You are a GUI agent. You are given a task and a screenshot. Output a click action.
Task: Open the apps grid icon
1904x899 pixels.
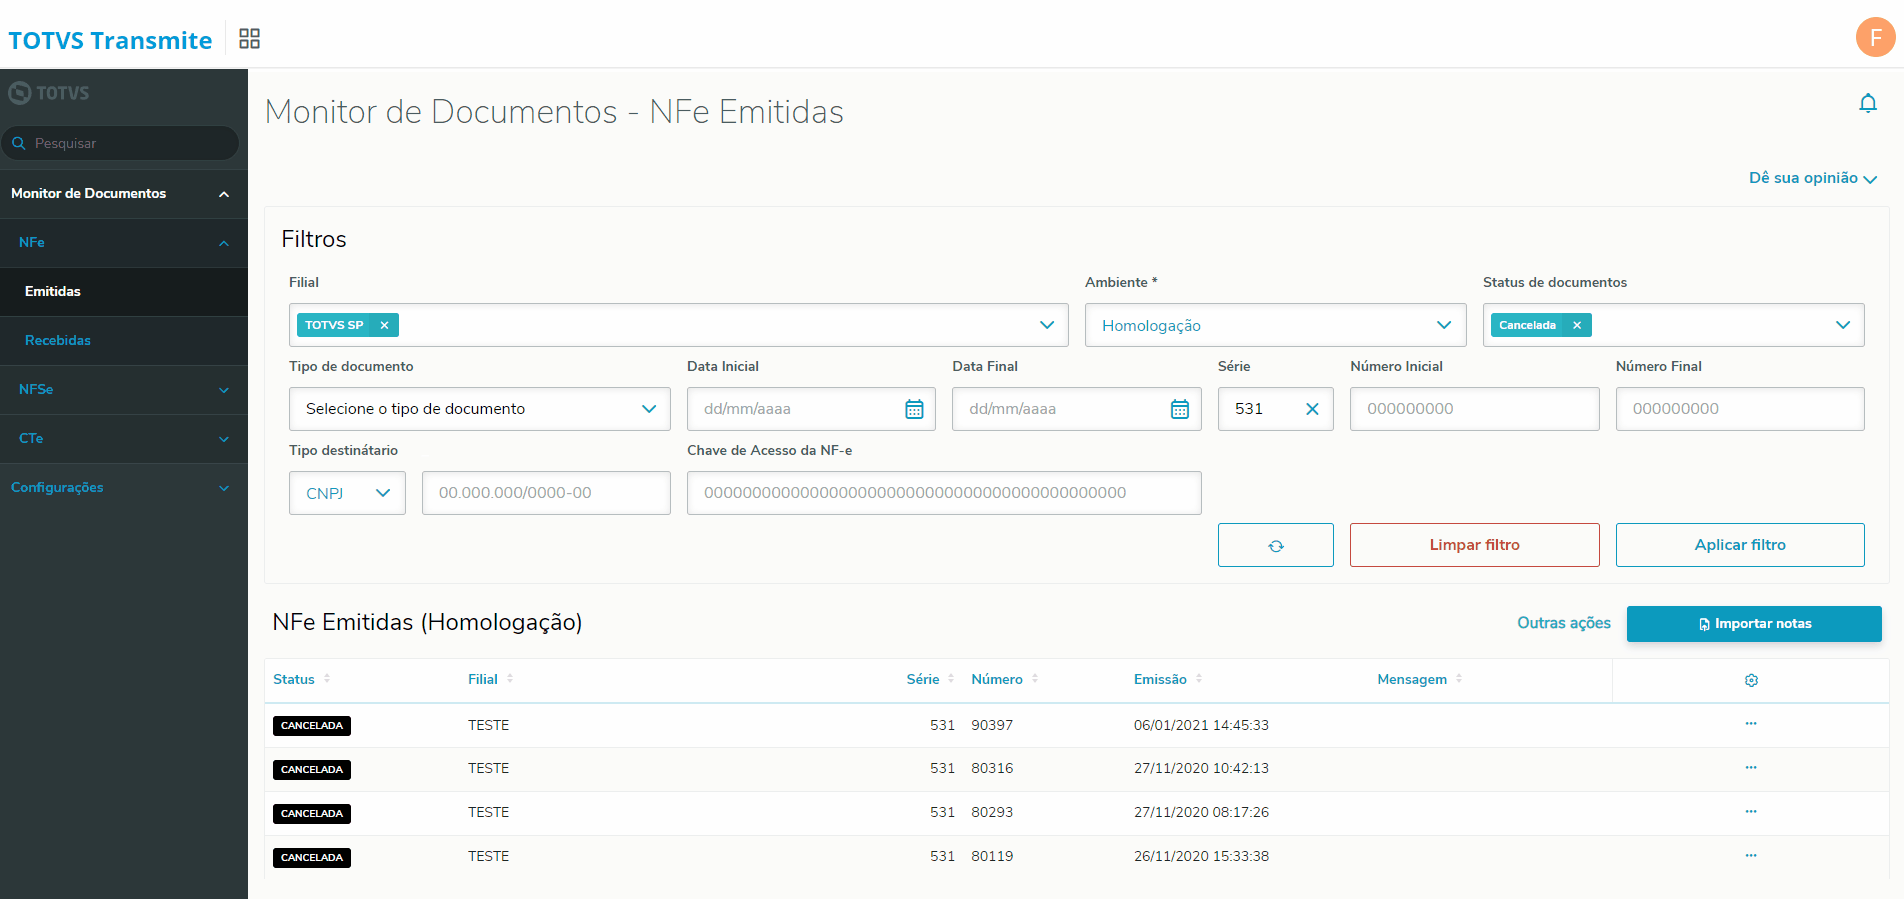[249, 39]
